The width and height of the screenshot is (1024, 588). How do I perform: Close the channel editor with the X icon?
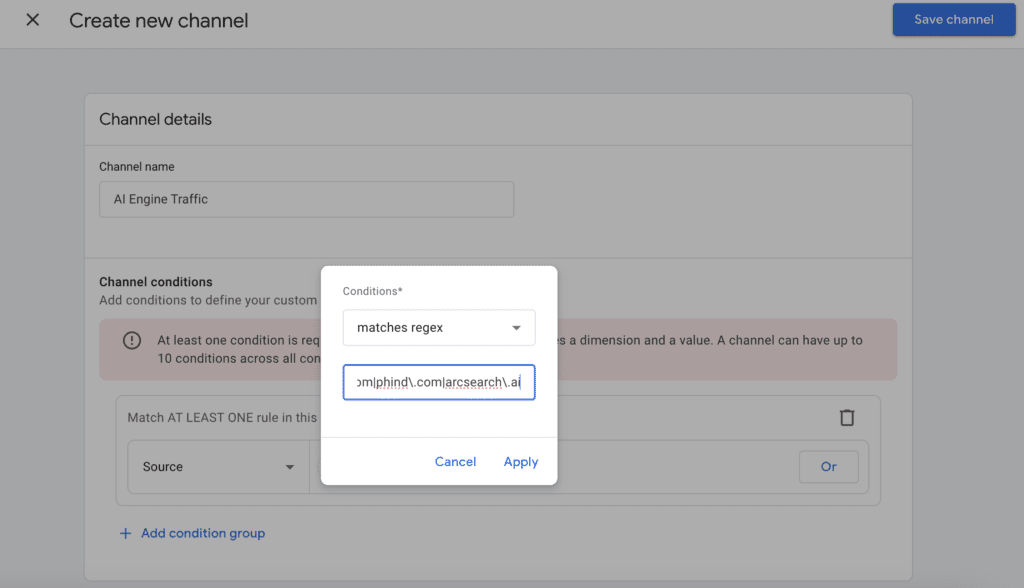click(31, 20)
